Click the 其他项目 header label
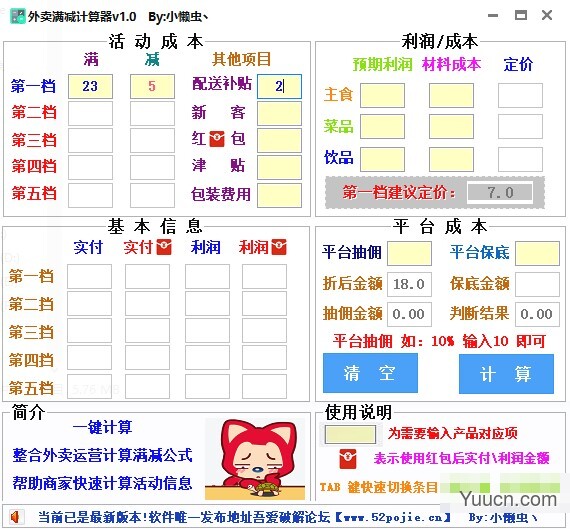Screen dimensions: 570x529 coord(242,59)
